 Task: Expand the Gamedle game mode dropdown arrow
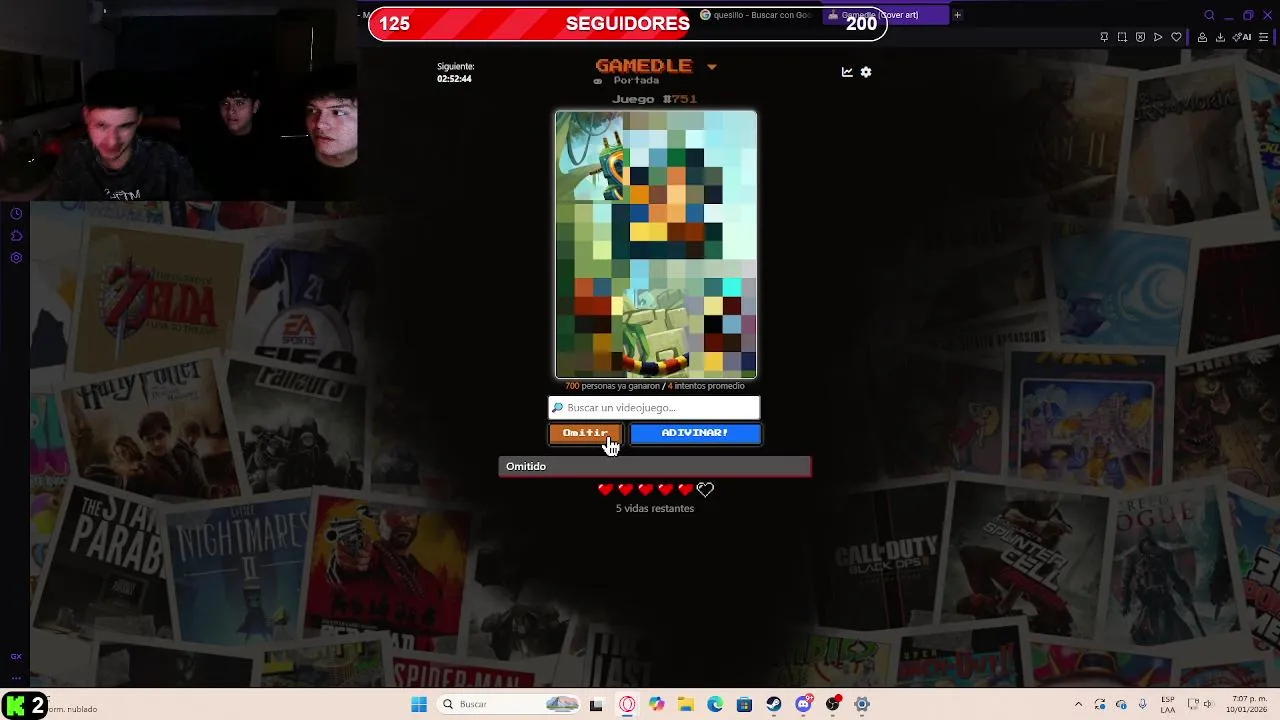(712, 67)
